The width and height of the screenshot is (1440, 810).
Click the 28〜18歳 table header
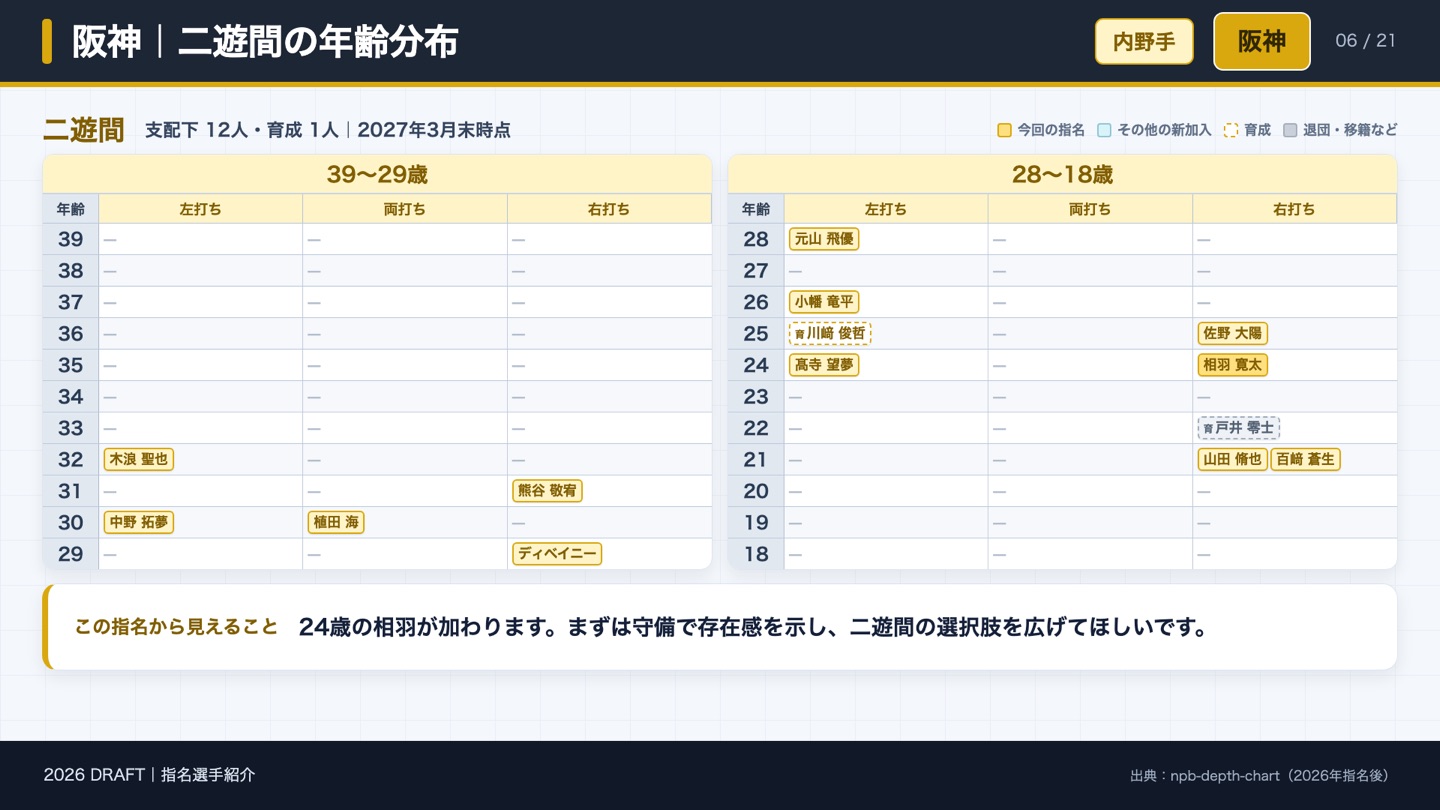1062,174
